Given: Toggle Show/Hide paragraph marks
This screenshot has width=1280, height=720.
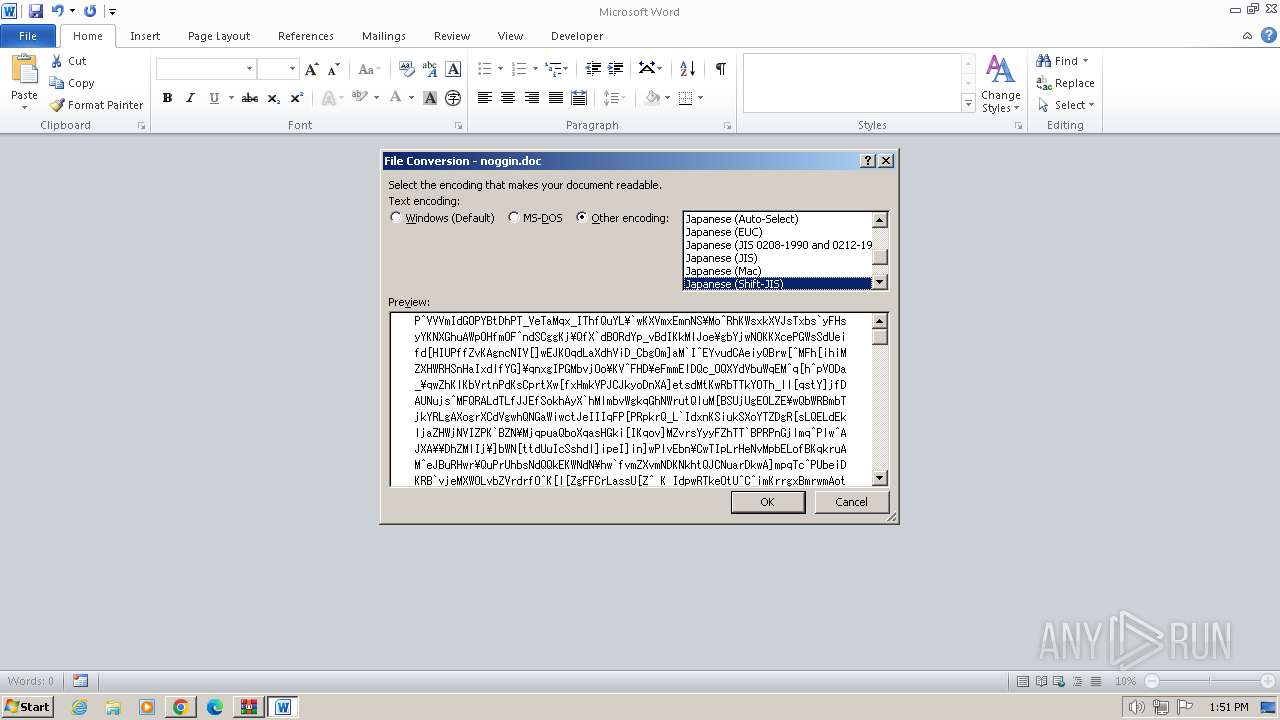Looking at the screenshot, I should click(720, 69).
